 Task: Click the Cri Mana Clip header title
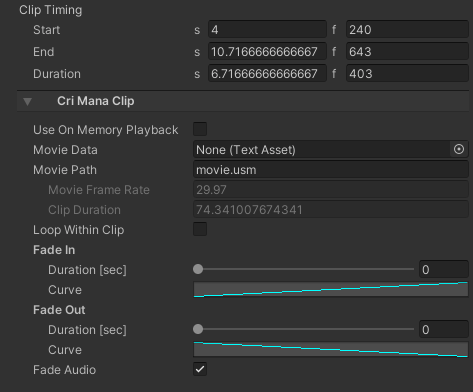coord(96,101)
